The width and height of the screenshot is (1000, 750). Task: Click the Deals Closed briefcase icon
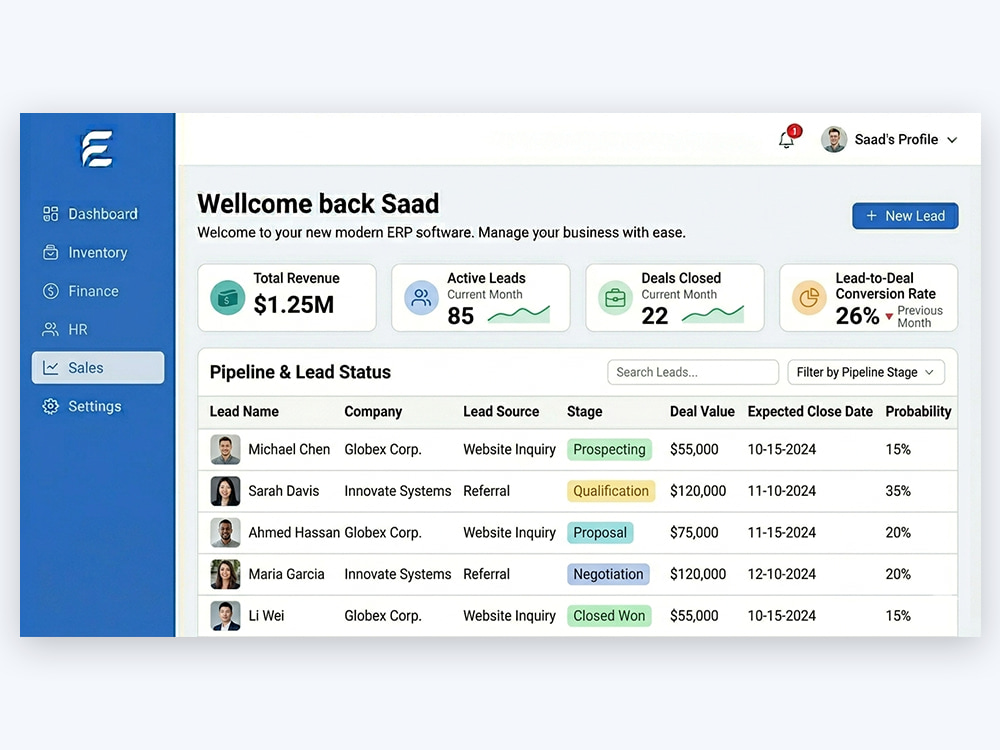[x=615, y=298]
